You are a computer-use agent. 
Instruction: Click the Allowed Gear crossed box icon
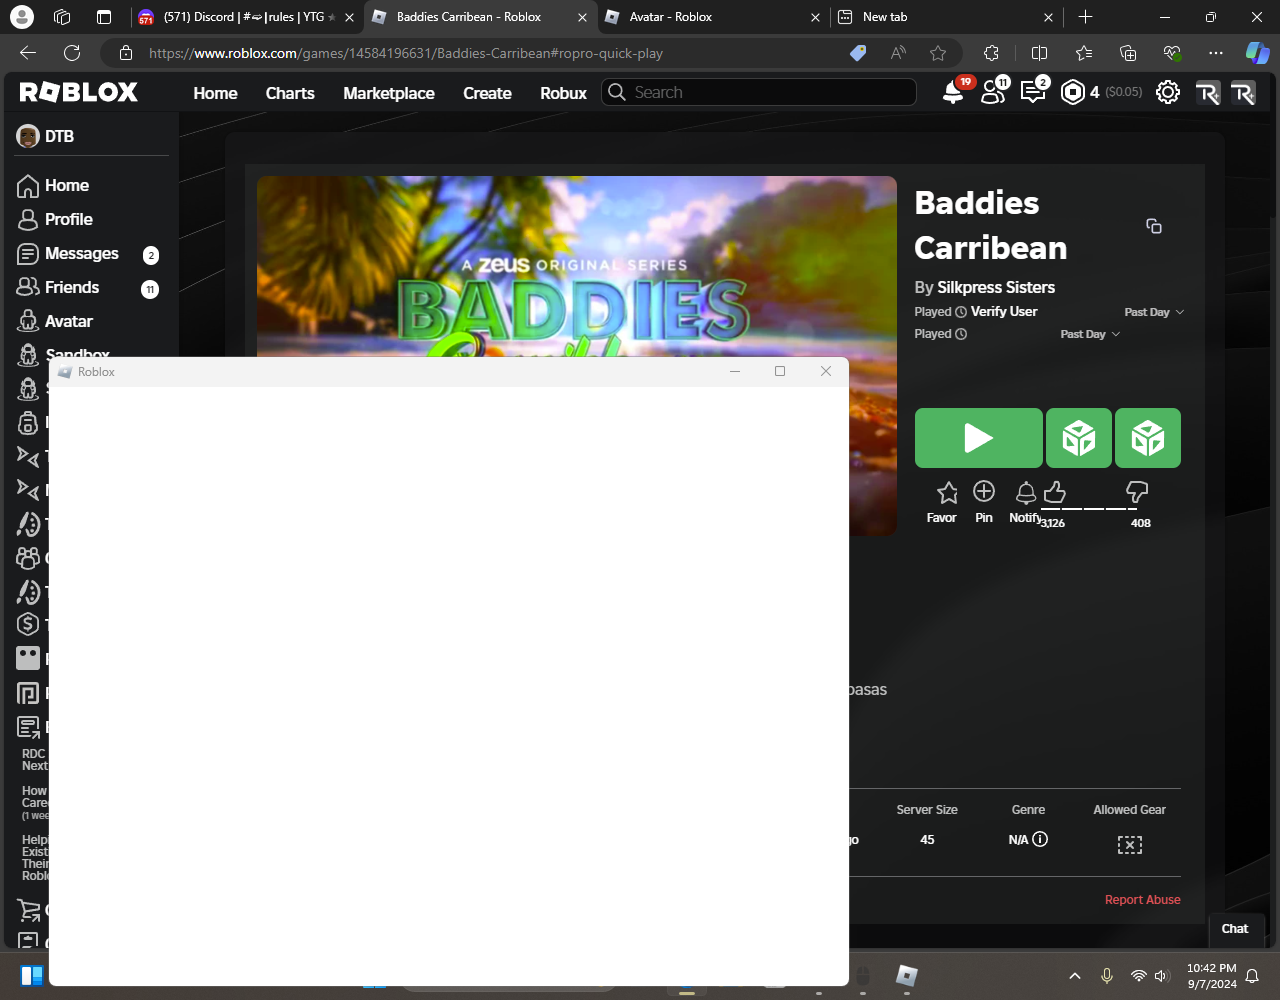click(1130, 845)
